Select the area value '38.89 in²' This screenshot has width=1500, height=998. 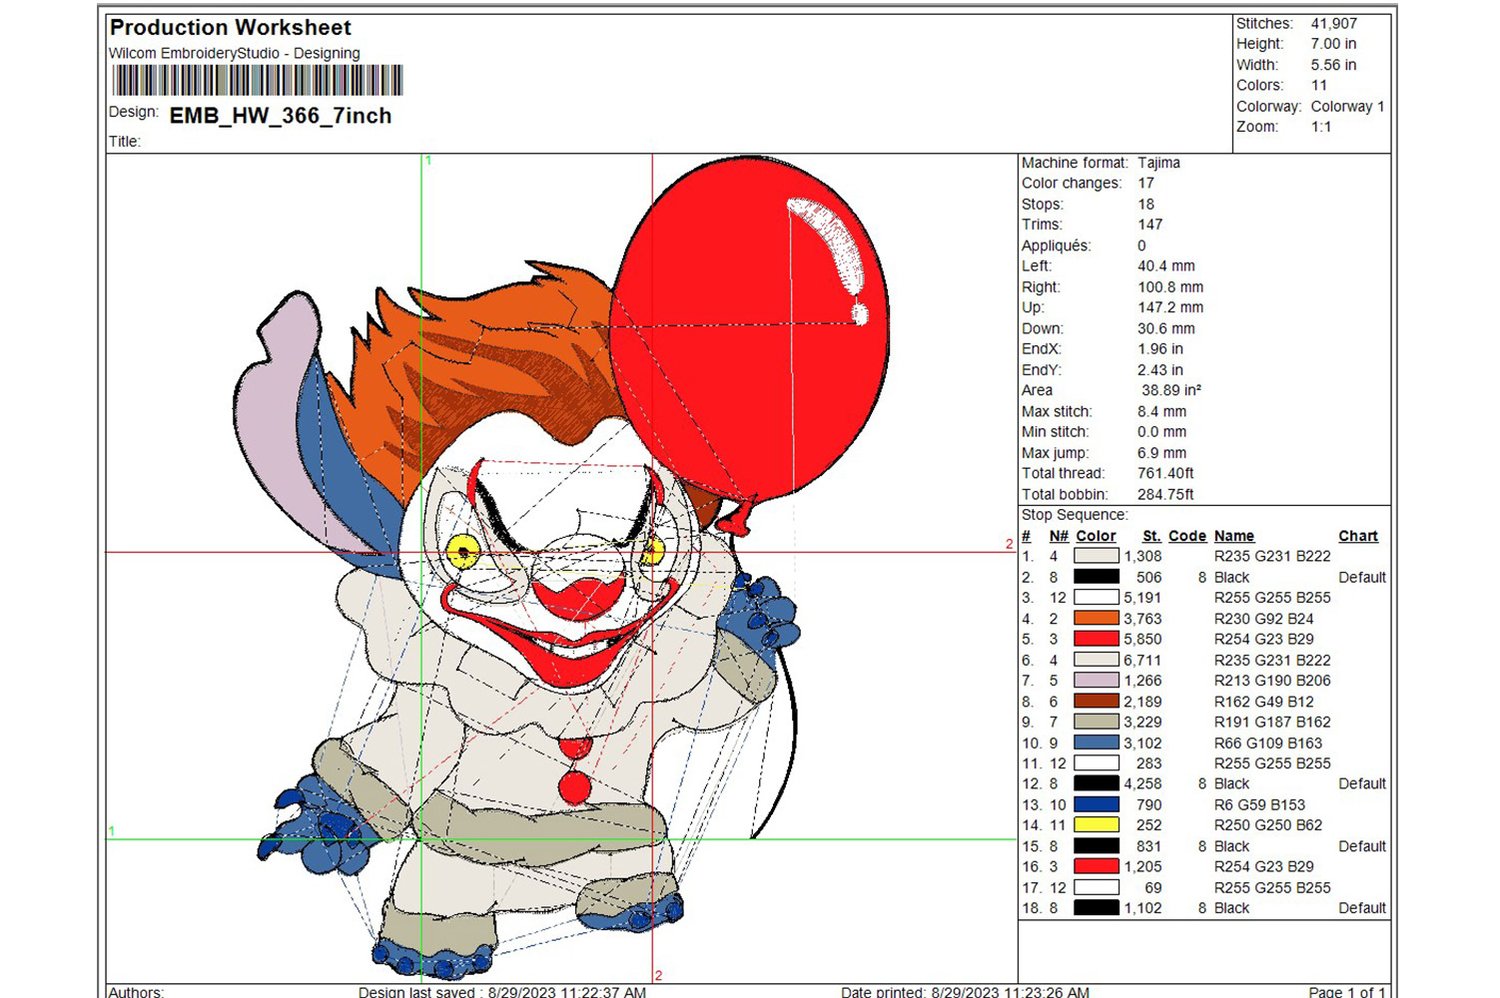1171,390
